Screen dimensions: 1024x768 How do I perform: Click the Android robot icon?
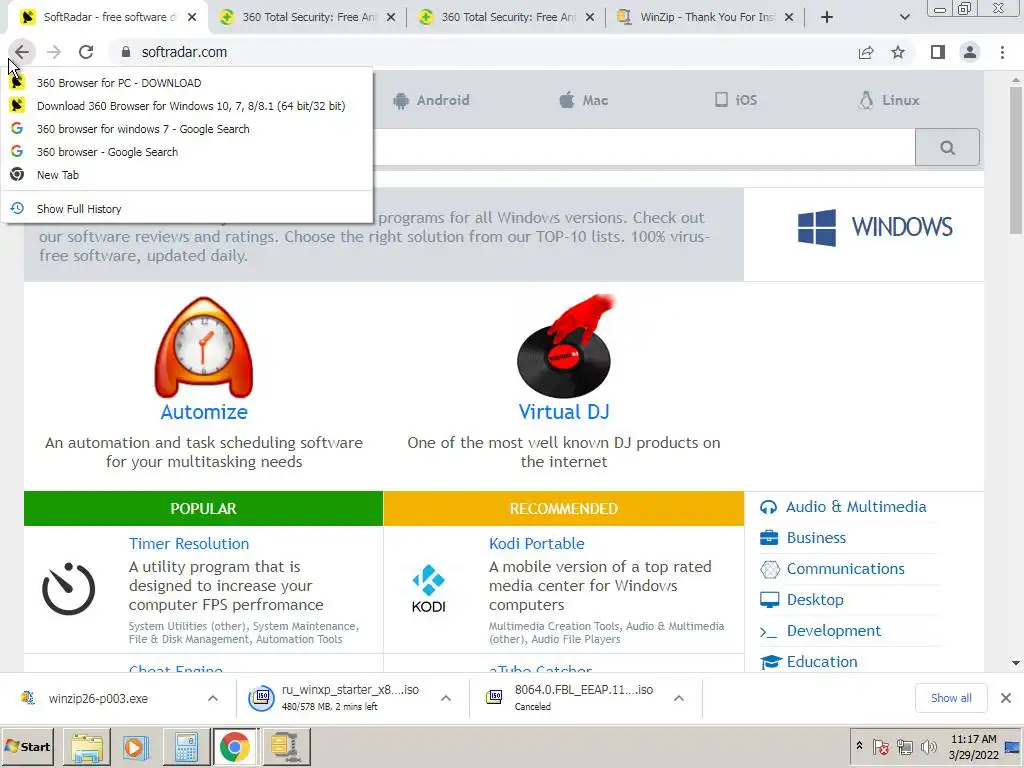click(x=401, y=101)
